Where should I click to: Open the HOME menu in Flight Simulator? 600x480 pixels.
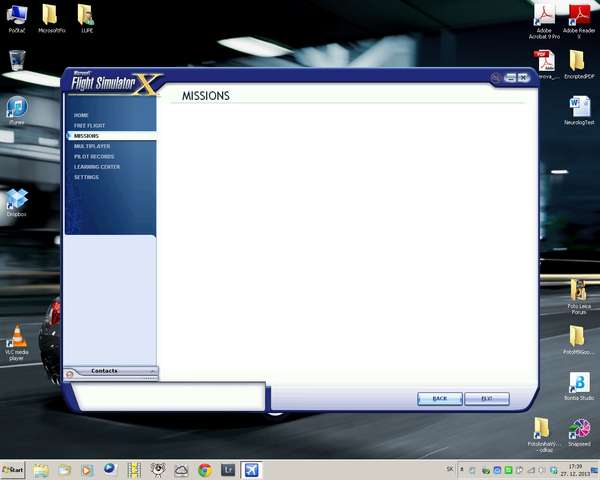coord(81,115)
